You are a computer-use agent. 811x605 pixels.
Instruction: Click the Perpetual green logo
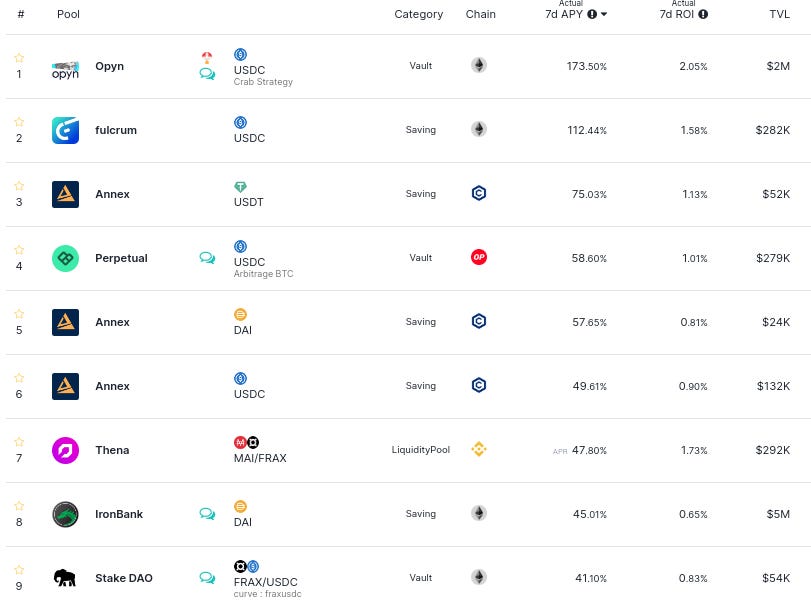pyautogui.click(x=65, y=258)
